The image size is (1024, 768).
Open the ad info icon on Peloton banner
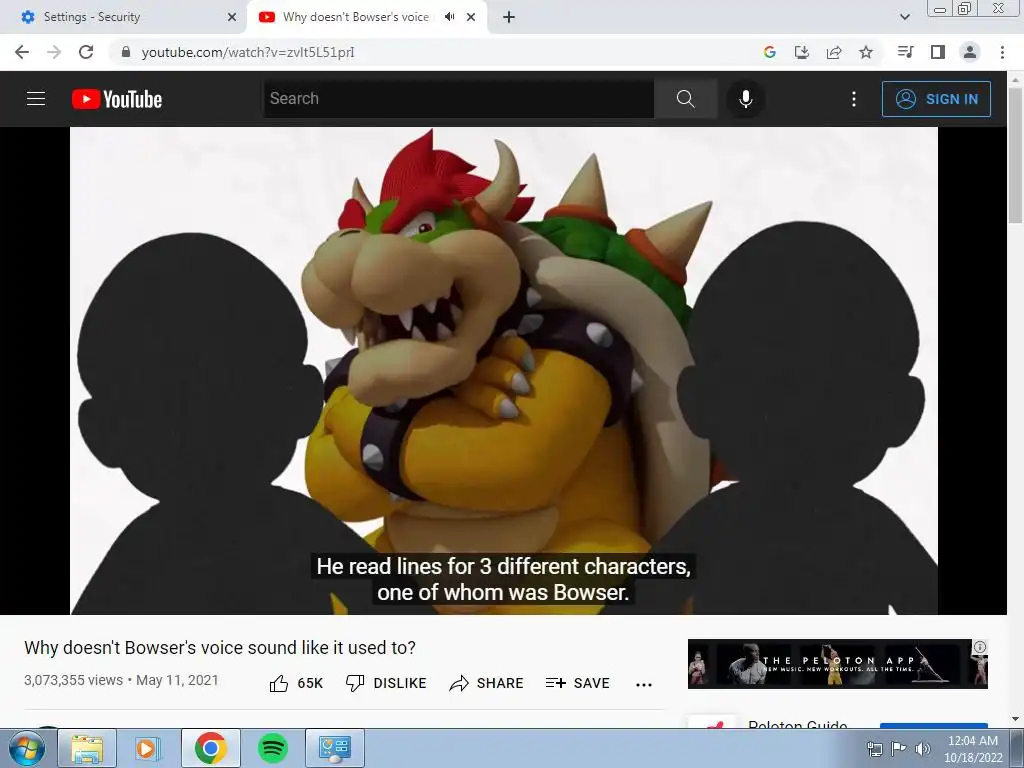click(980, 647)
